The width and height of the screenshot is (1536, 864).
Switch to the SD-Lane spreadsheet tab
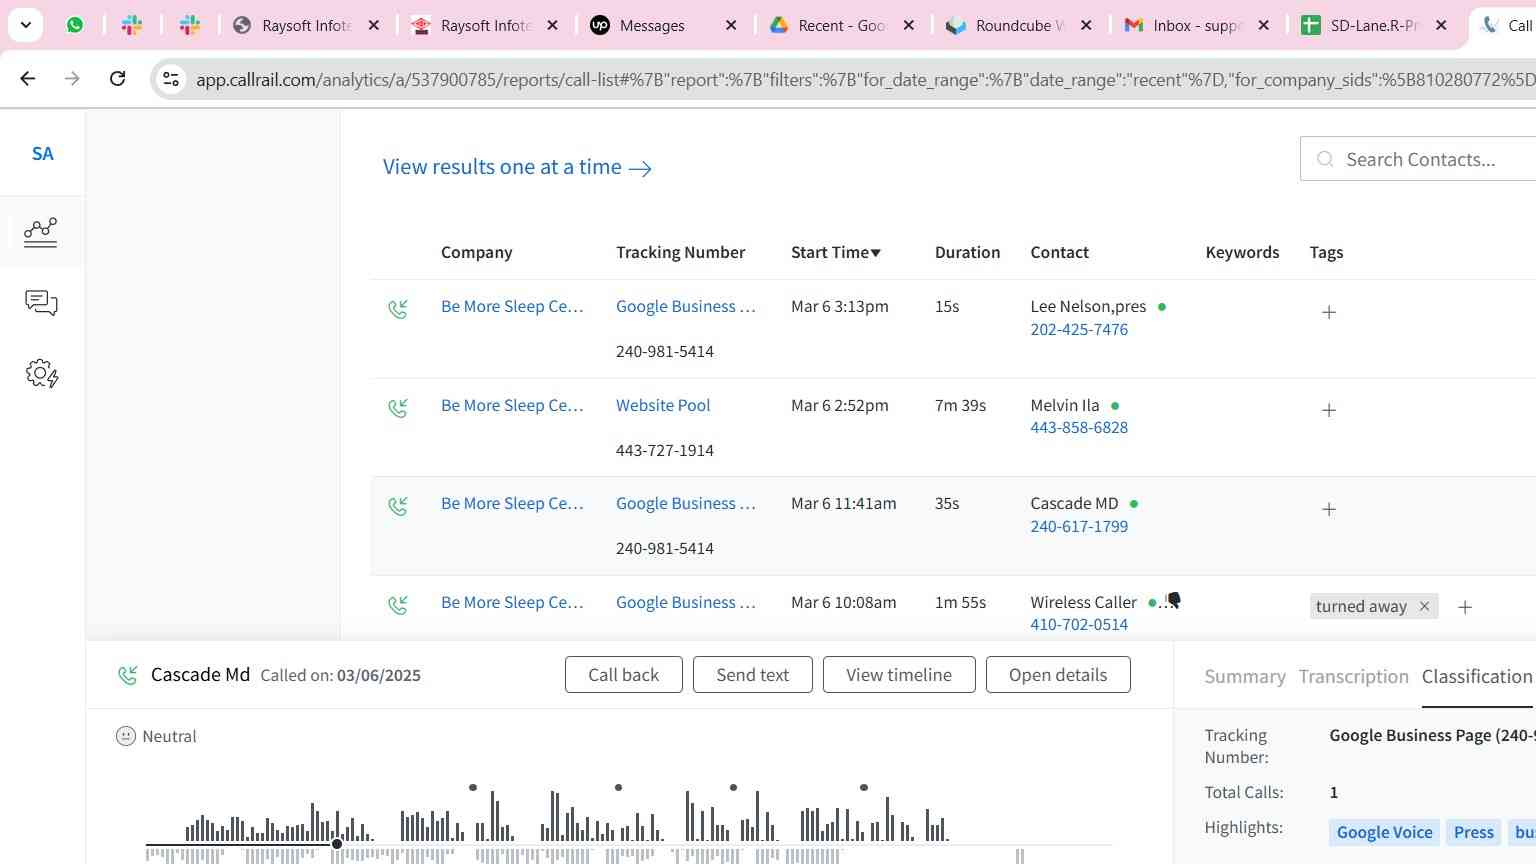[1375, 25]
